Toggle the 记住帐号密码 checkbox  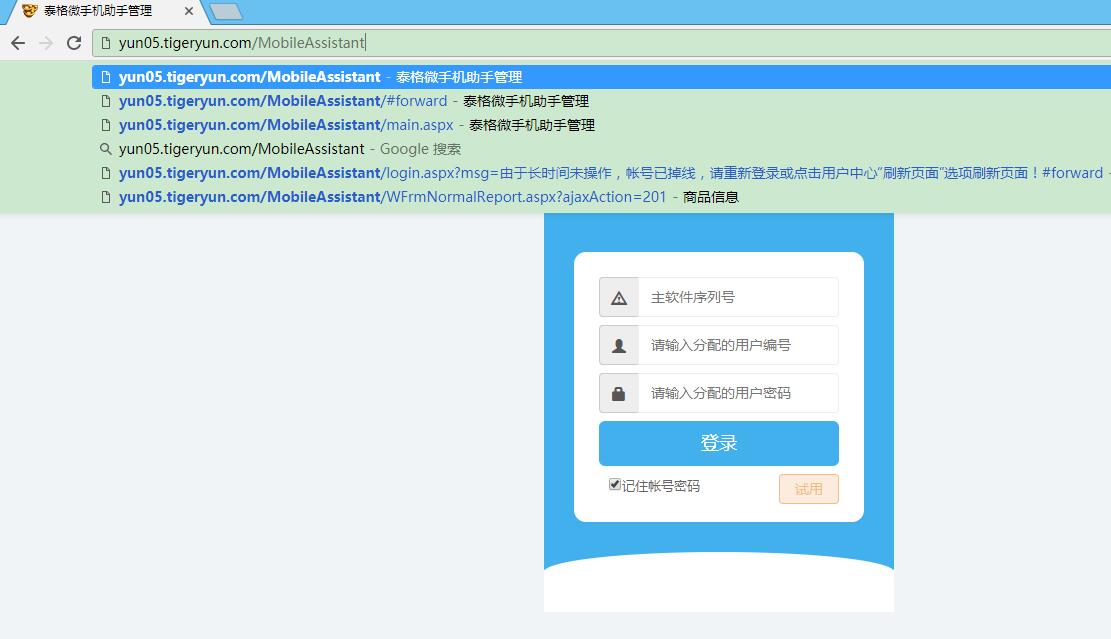click(615, 485)
